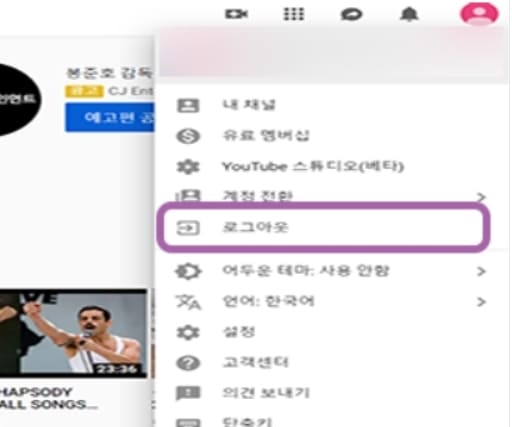Image resolution: width=512 pixels, height=427 pixels.
Task: Click the 계정 전환 switch account icon
Action: (x=188, y=196)
